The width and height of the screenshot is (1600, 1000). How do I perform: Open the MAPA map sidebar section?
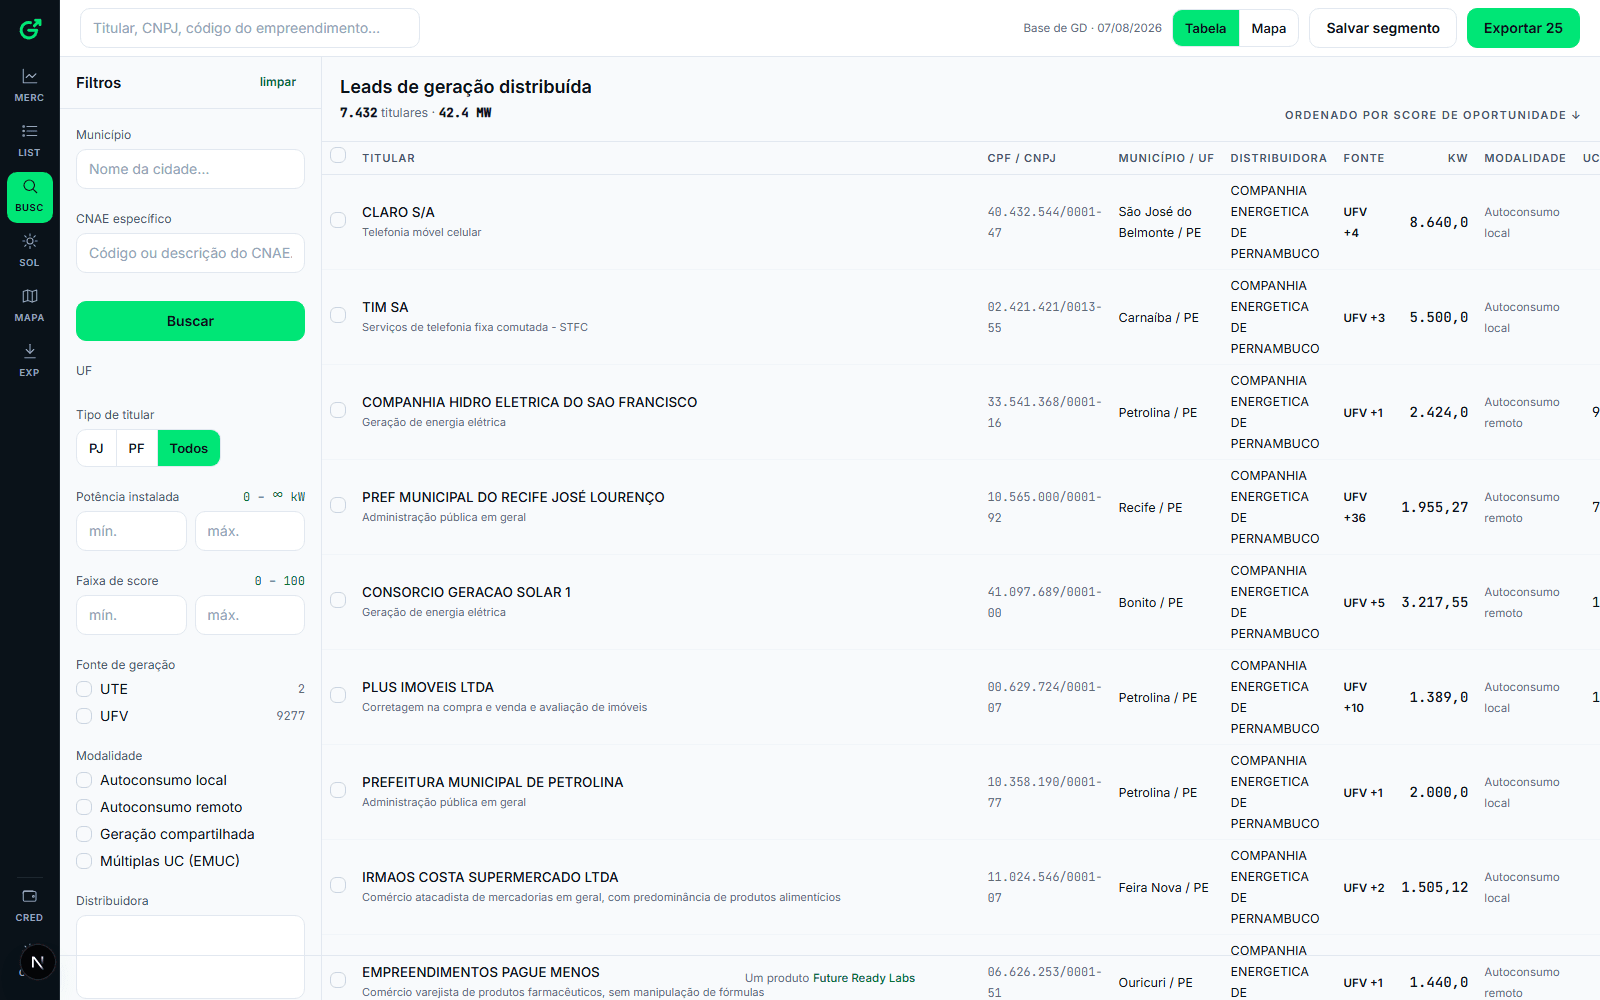point(30,305)
